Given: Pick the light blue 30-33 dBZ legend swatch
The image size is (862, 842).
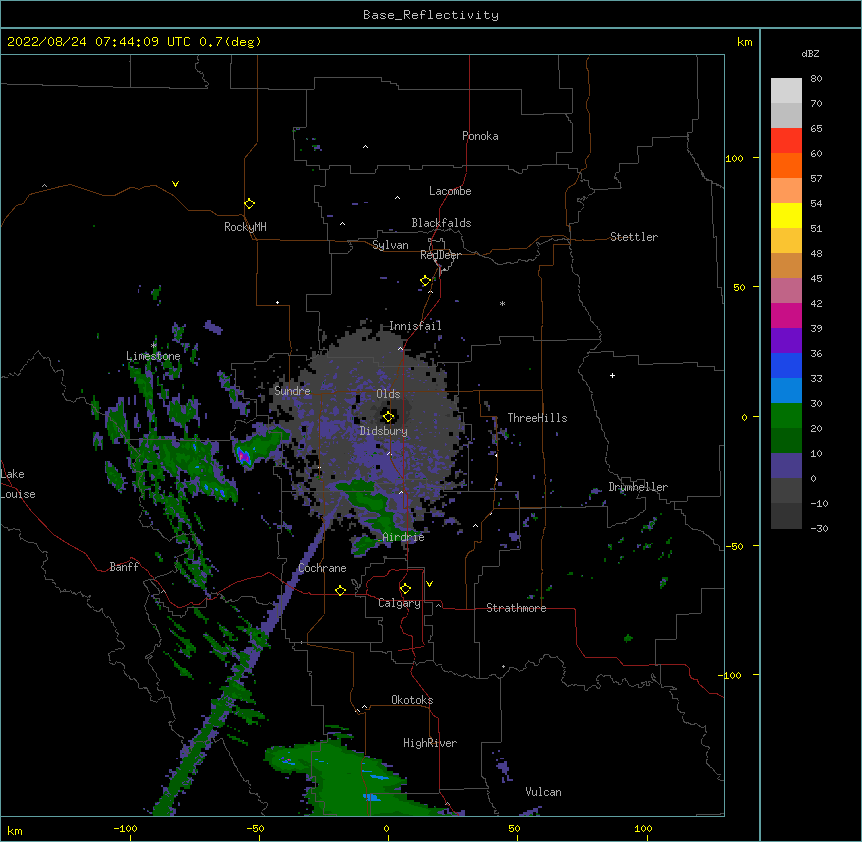Looking at the screenshot, I should [786, 390].
